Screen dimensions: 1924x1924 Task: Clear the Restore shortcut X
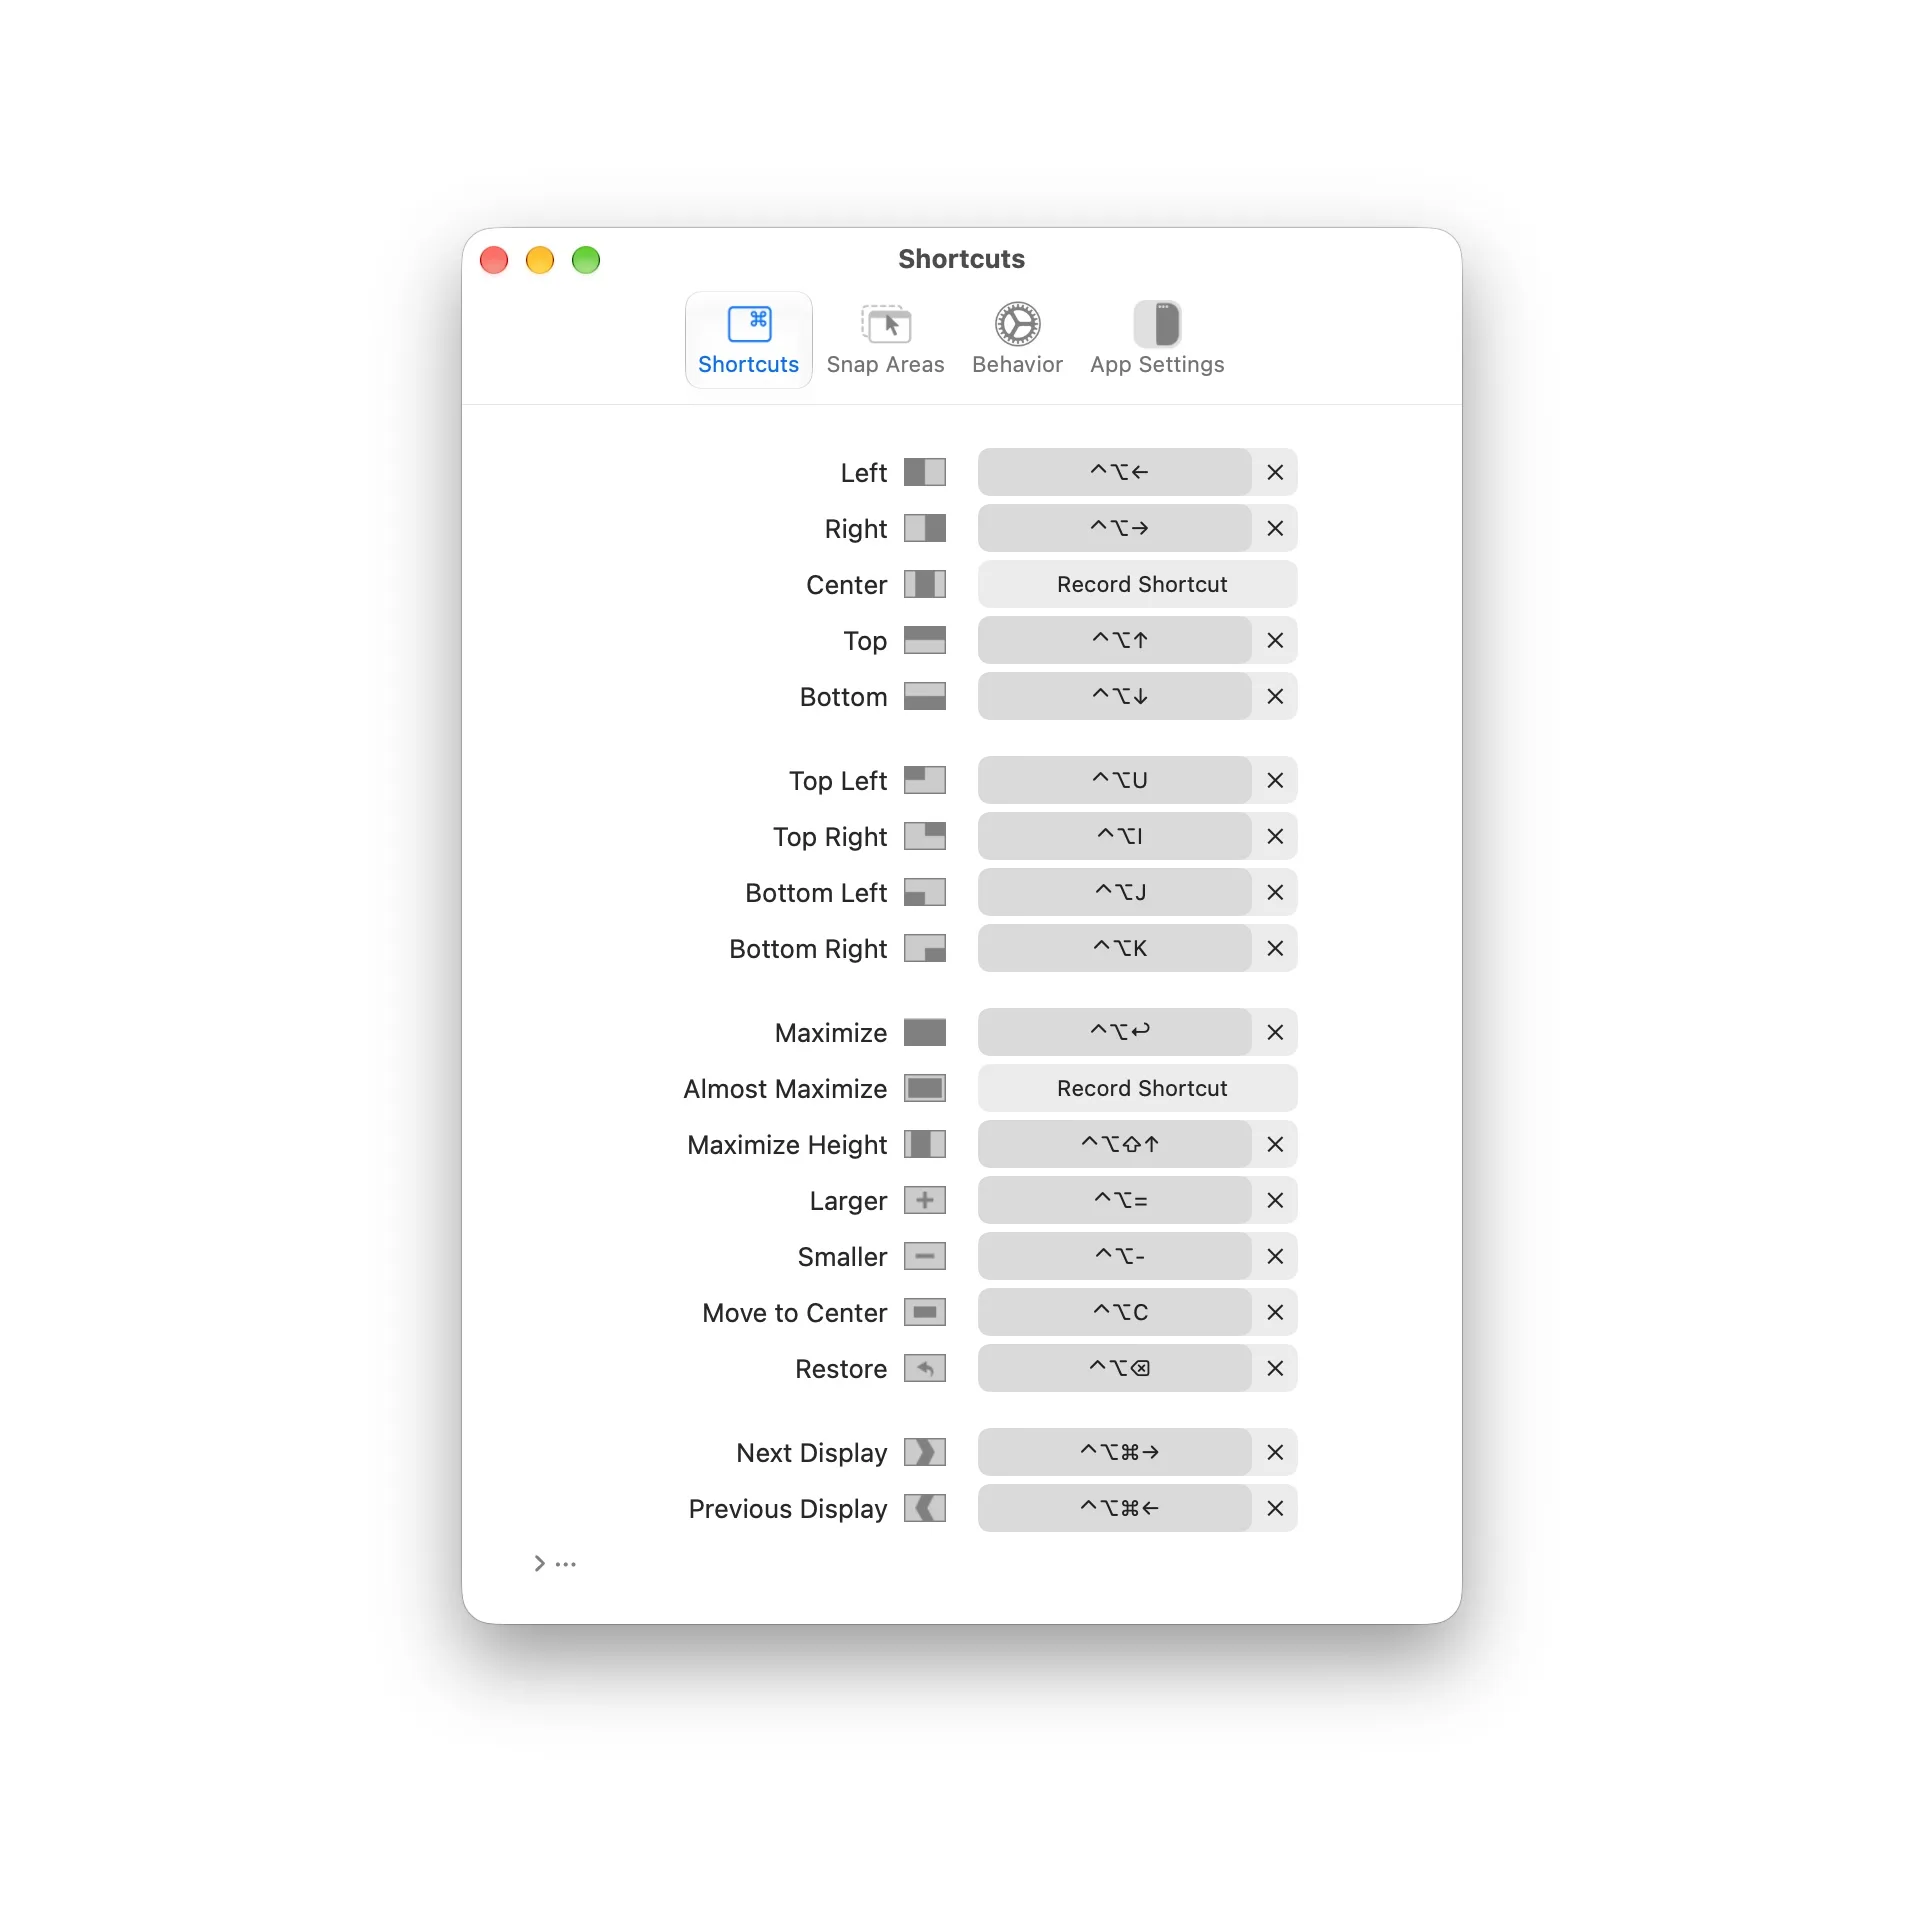click(1275, 1368)
